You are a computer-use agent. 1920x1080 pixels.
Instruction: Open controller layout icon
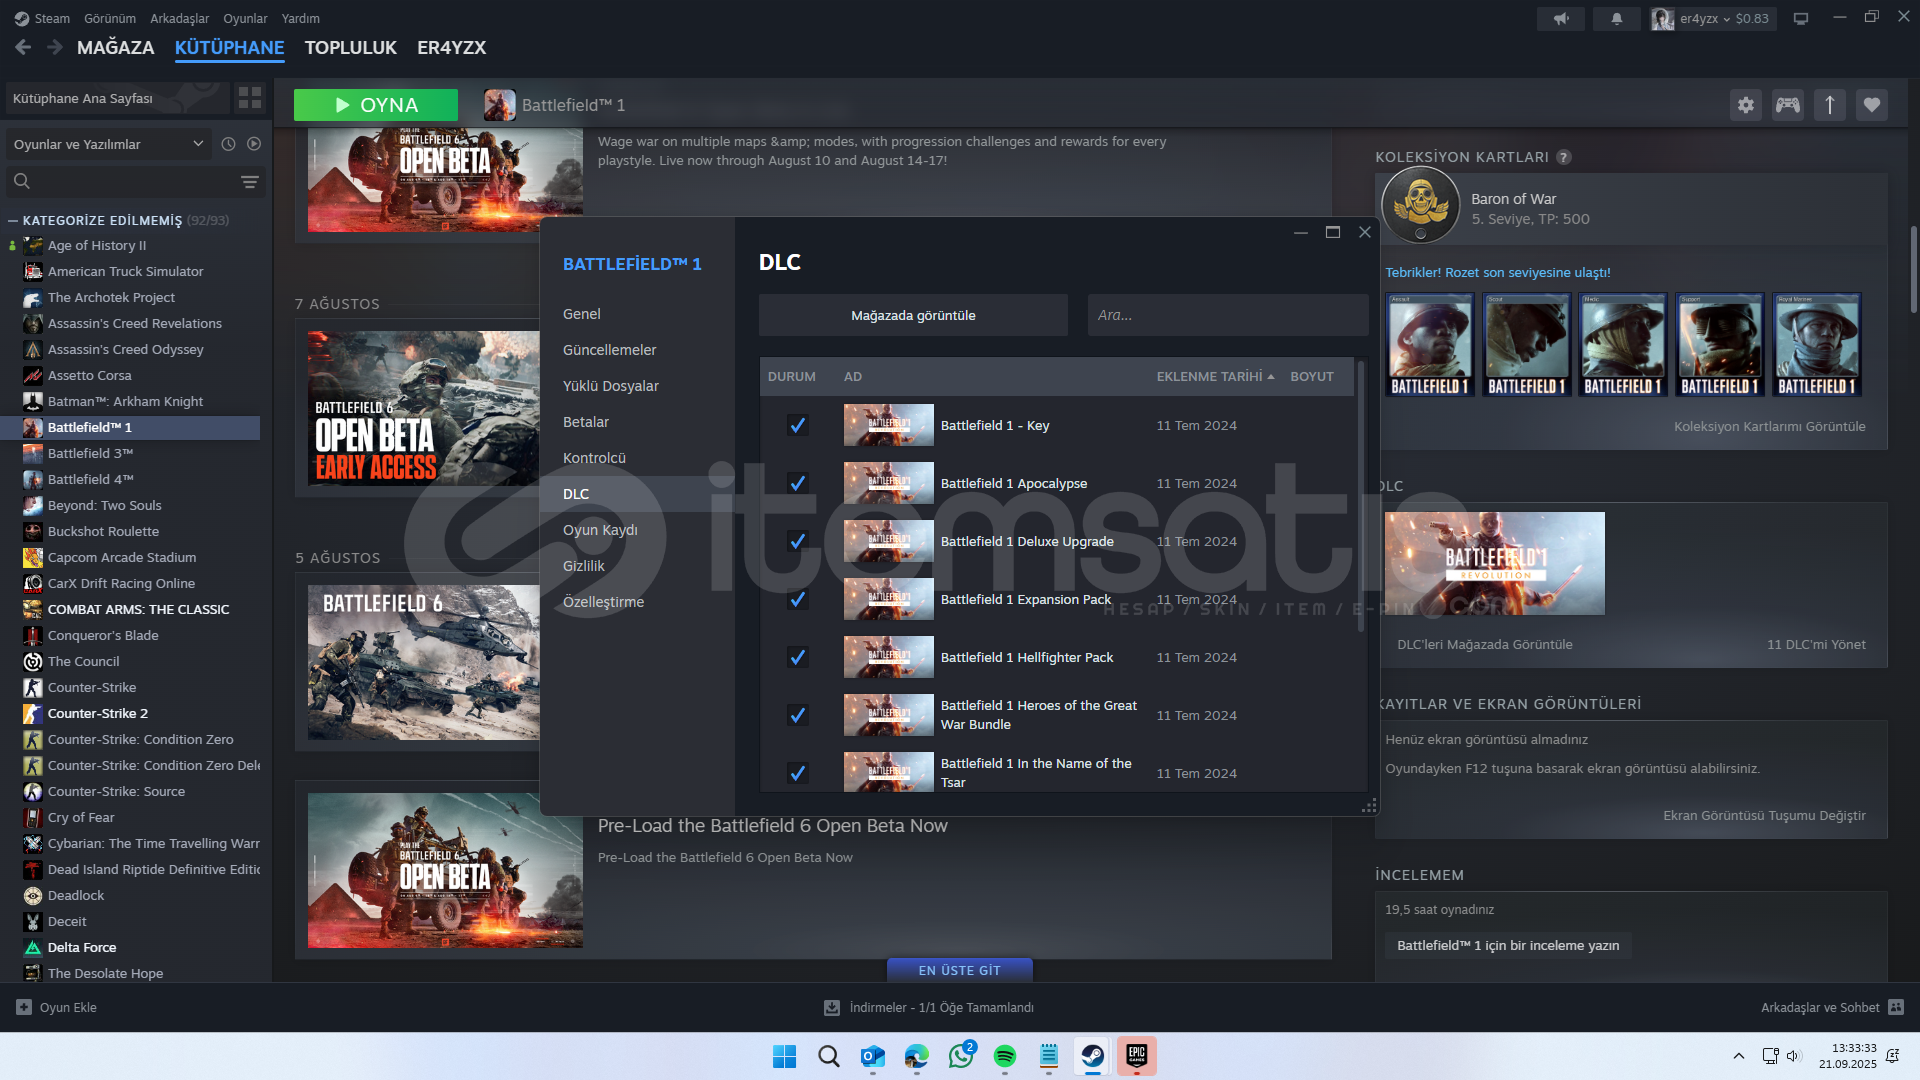click(1788, 105)
